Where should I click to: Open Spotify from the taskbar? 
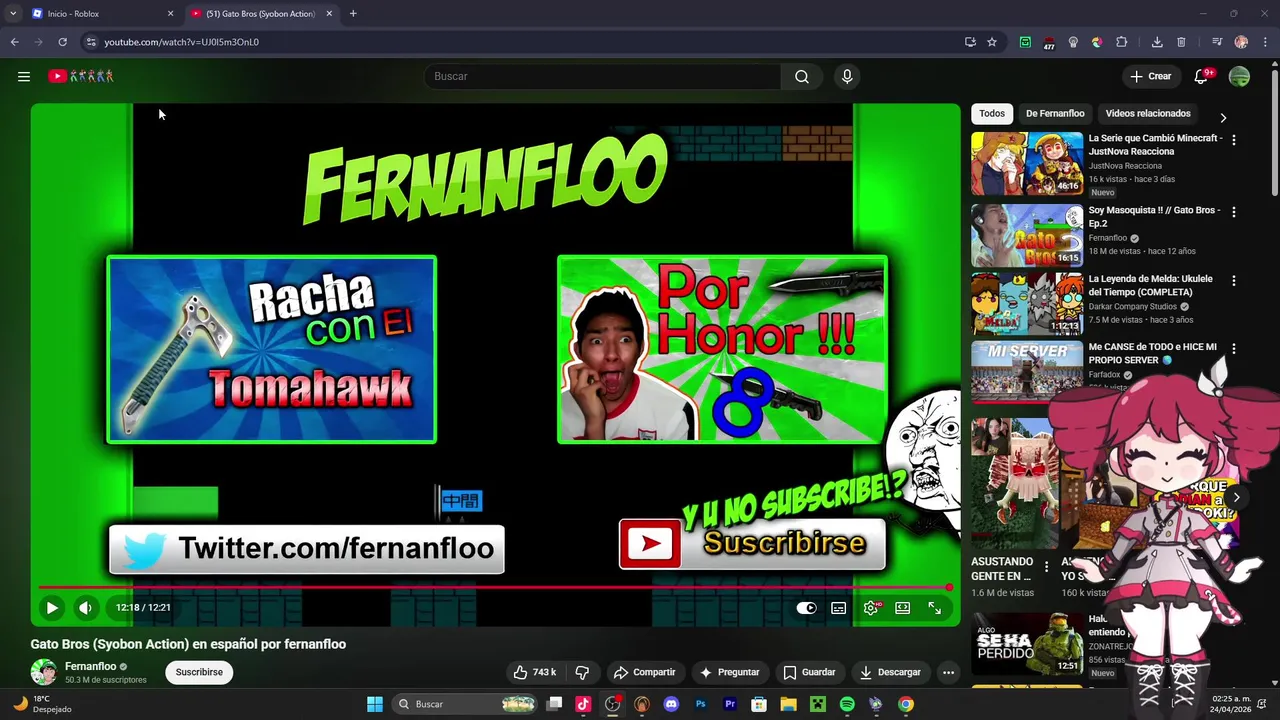[x=847, y=704]
